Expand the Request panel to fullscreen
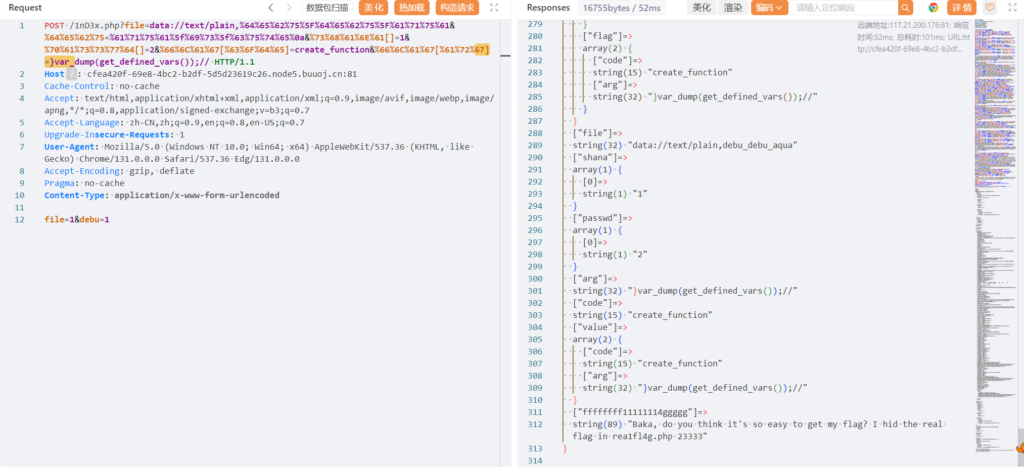This screenshot has height=469, width=1024. tap(494, 8)
